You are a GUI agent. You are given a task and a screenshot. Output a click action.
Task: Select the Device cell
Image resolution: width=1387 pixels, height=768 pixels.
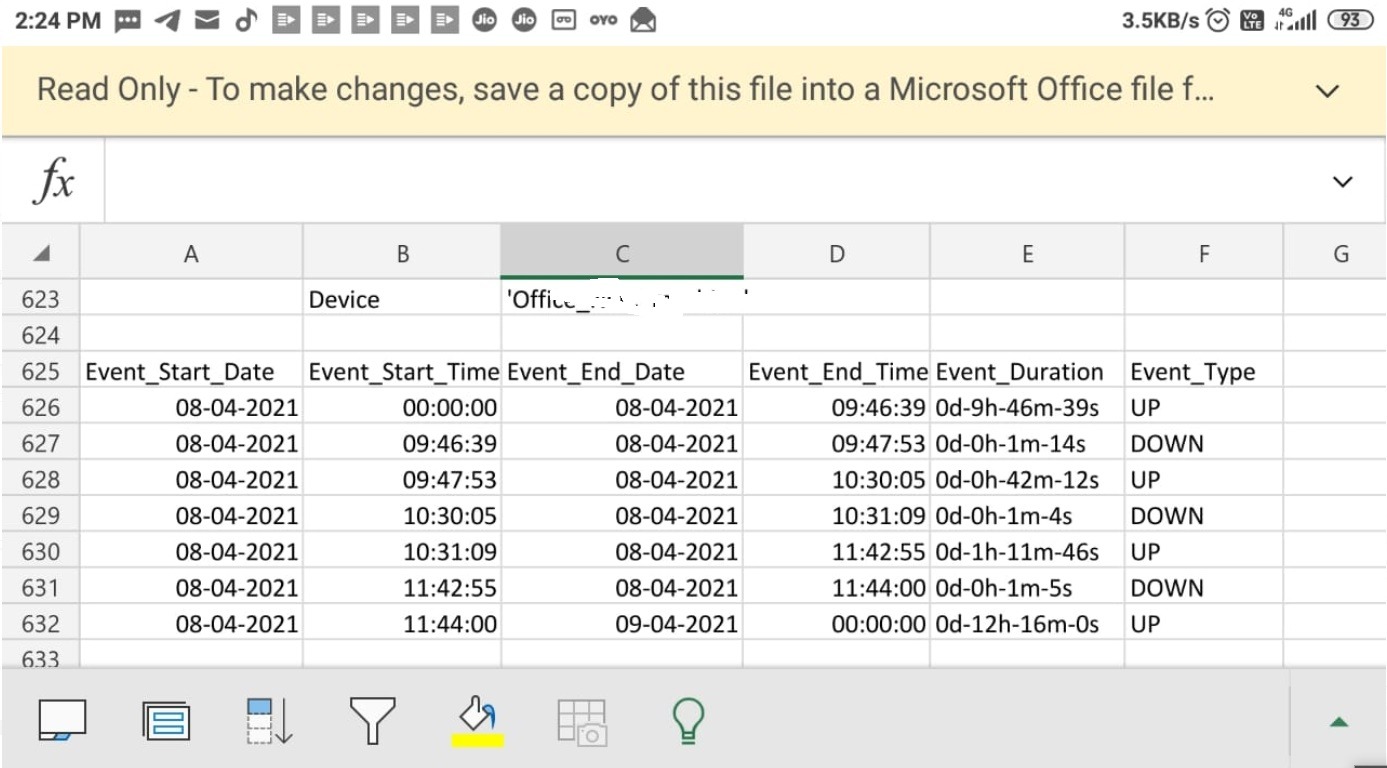(x=402, y=299)
